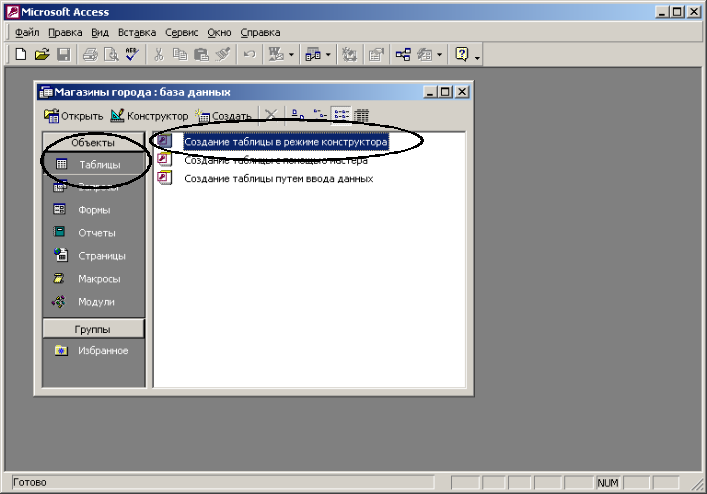The image size is (707, 494).
Task: Open the Analyze dropdown arrow
Action: pos(328,55)
